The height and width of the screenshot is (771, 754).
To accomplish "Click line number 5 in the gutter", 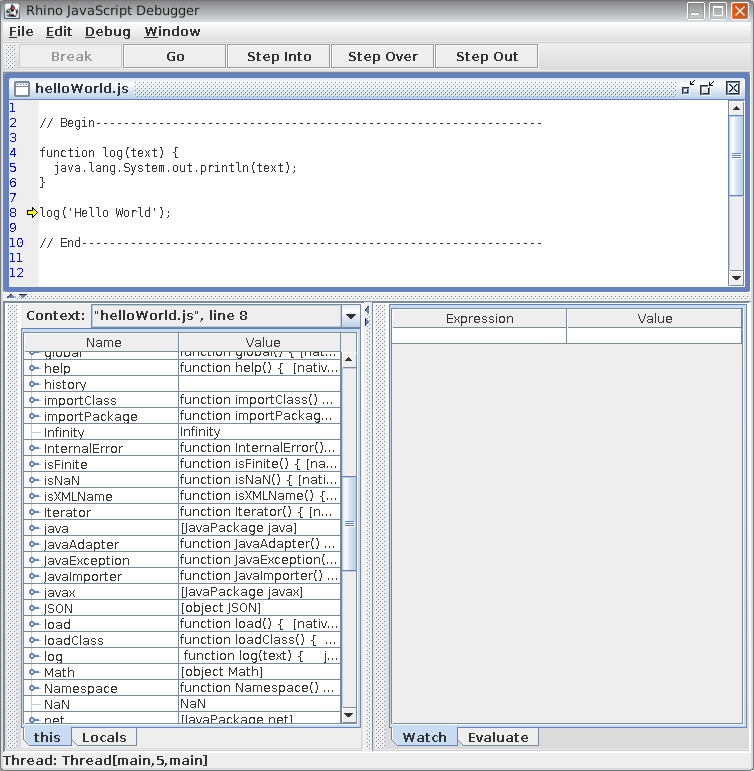I will pos(13,168).
